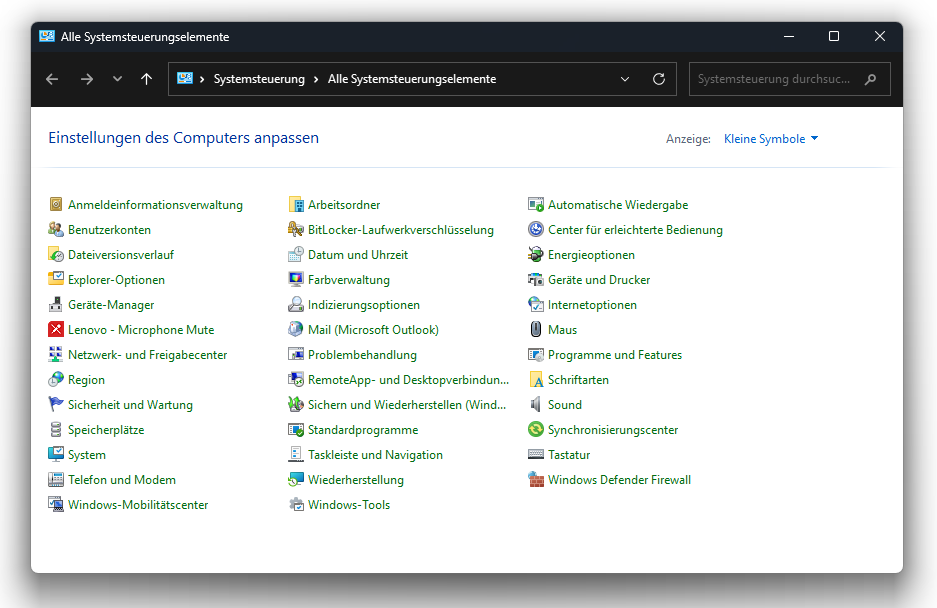This screenshot has height=608, width=937.
Task: Click 'Alle Systemsteuerungselemente' breadcrumb segment
Action: pos(411,79)
